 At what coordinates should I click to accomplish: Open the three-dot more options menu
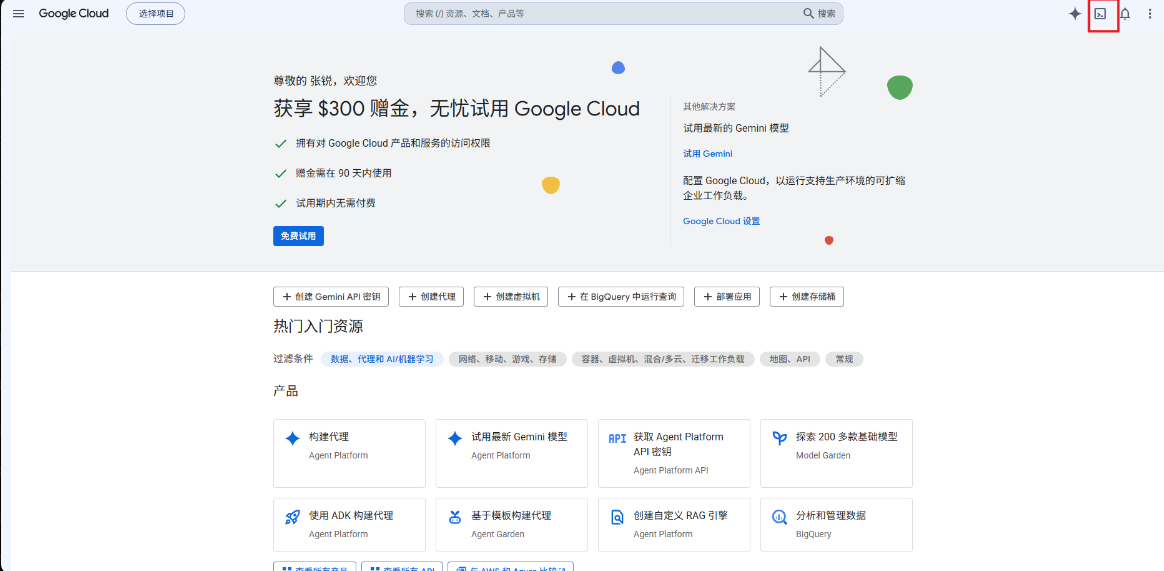[x=1150, y=13]
